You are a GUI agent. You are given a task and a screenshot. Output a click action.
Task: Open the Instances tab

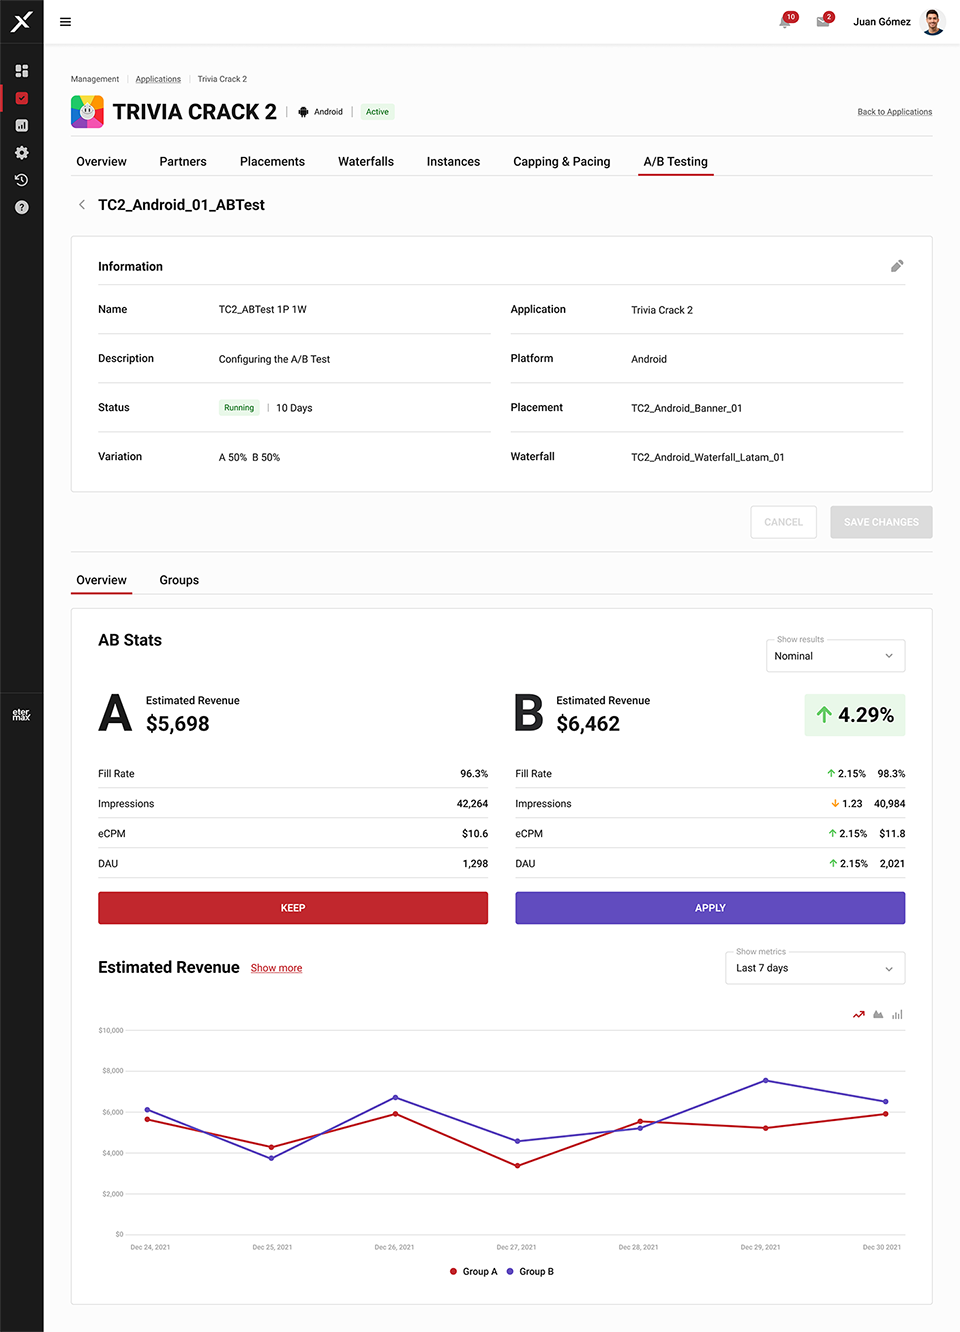(x=453, y=161)
